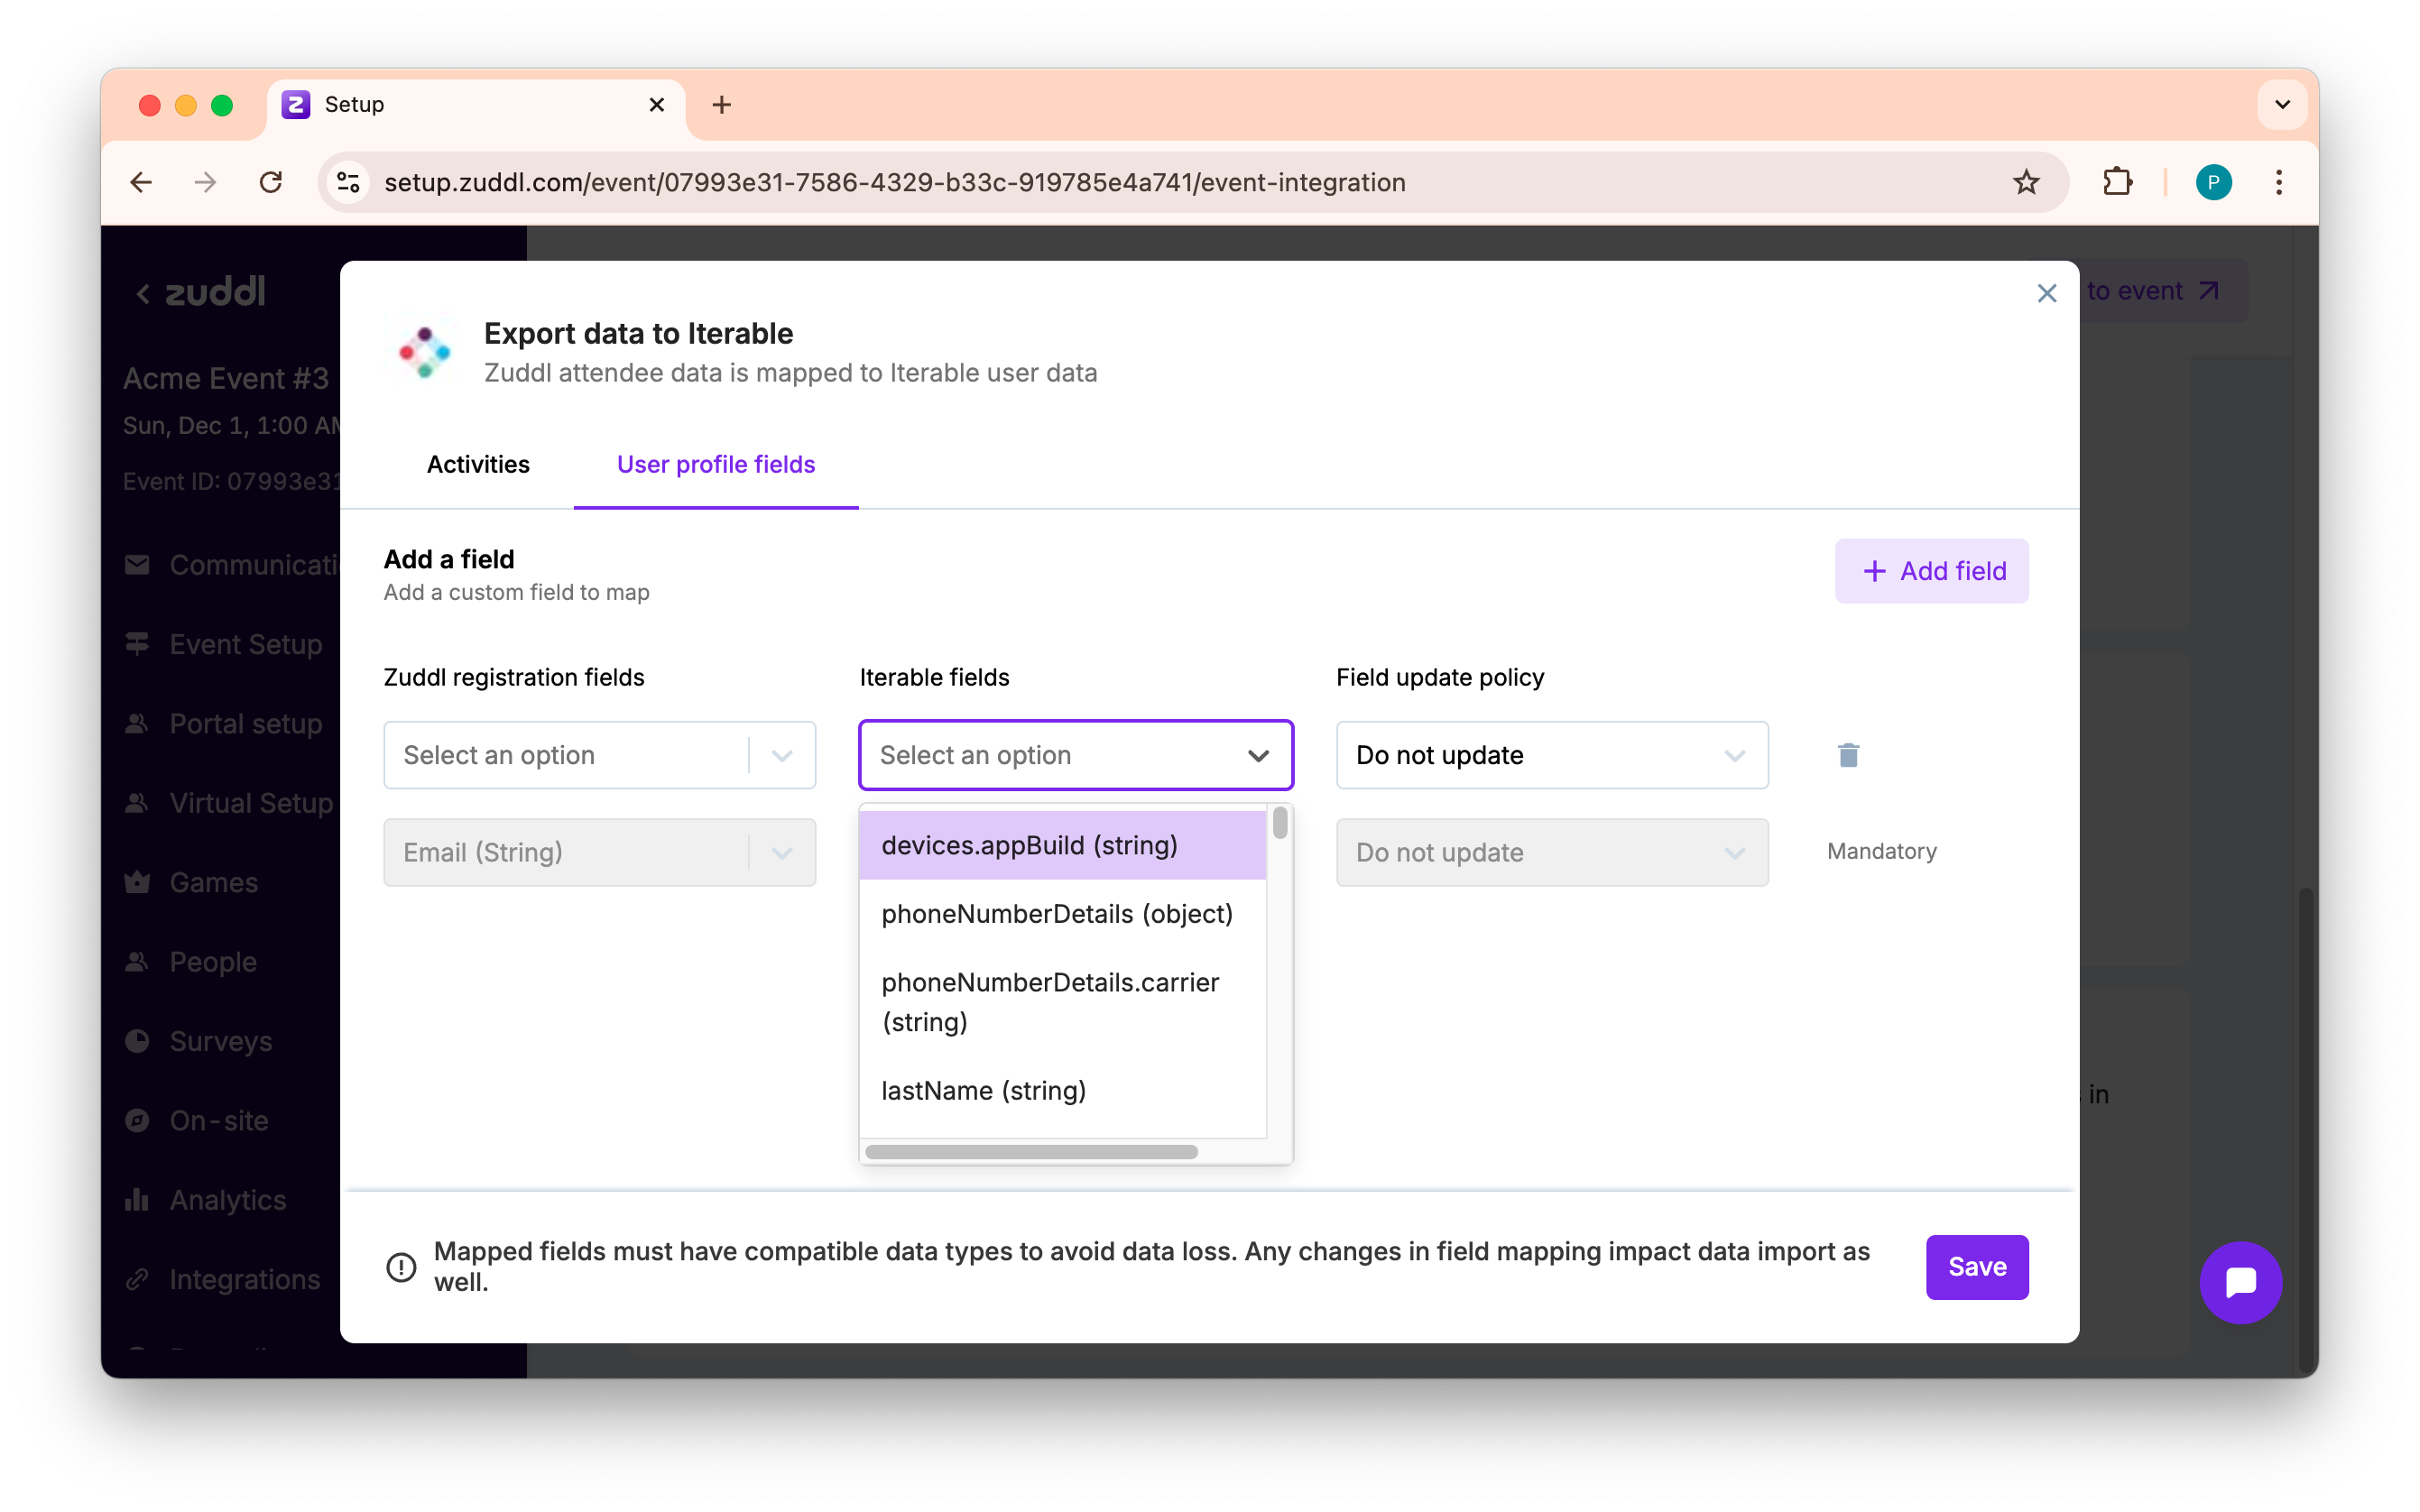Save the field mappings
This screenshot has width=2420, height=1512.
click(x=1976, y=1267)
